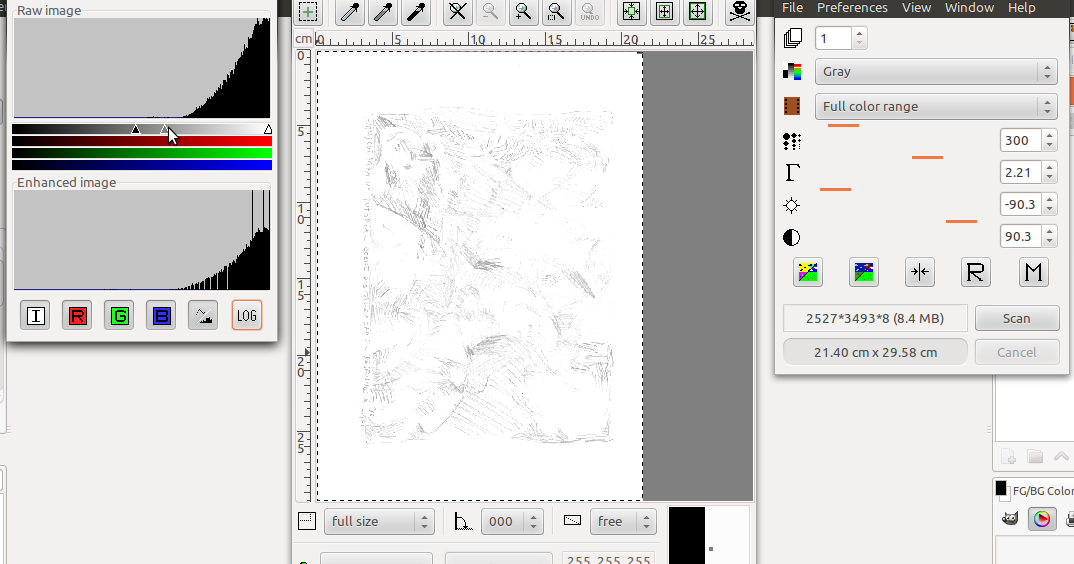Click the gamma 2.21 stepper arrows
Viewport: 1074px width, 564px height.
pos(1049,172)
